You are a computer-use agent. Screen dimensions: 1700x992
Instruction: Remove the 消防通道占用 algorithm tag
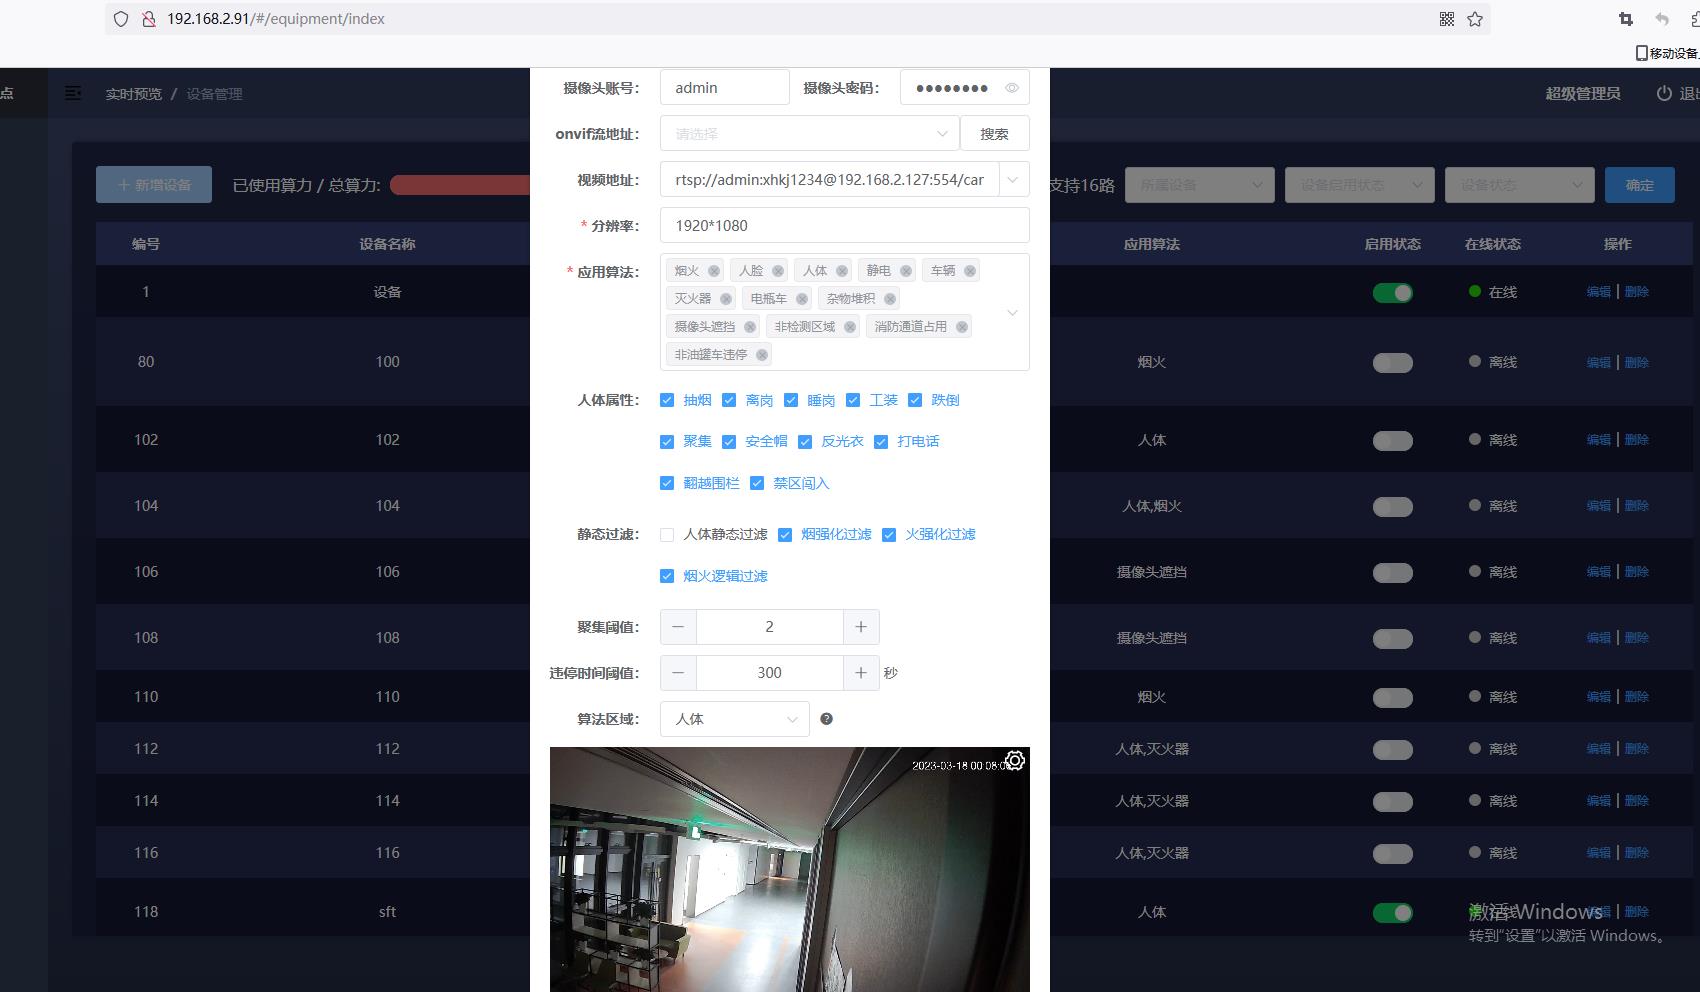962,327
